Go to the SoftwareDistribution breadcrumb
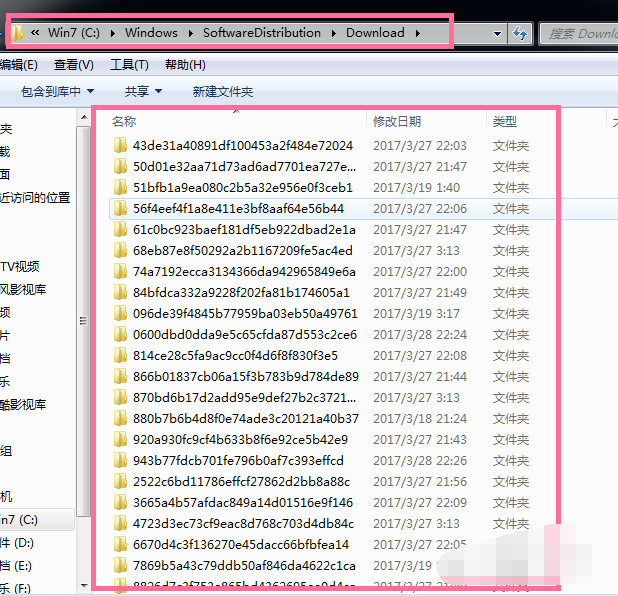 pos(262,33)
